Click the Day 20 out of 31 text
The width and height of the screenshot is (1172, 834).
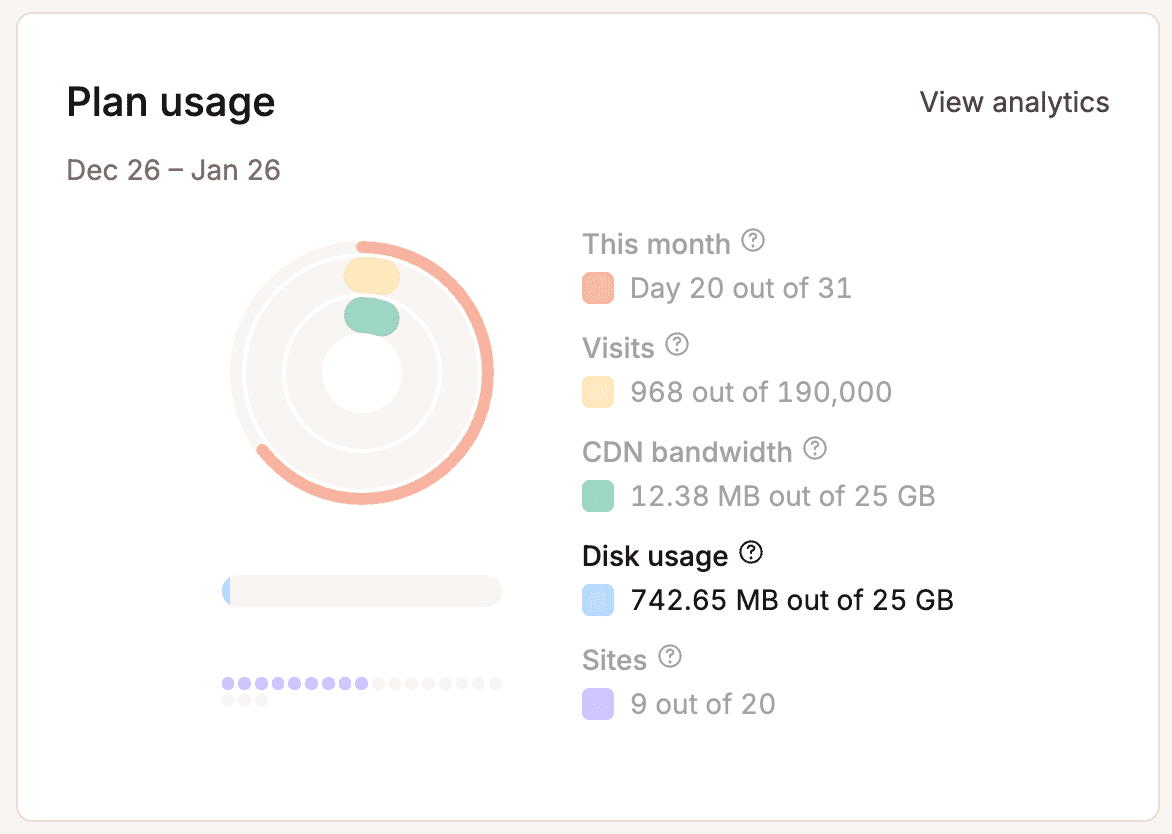[x=740, y=288]
